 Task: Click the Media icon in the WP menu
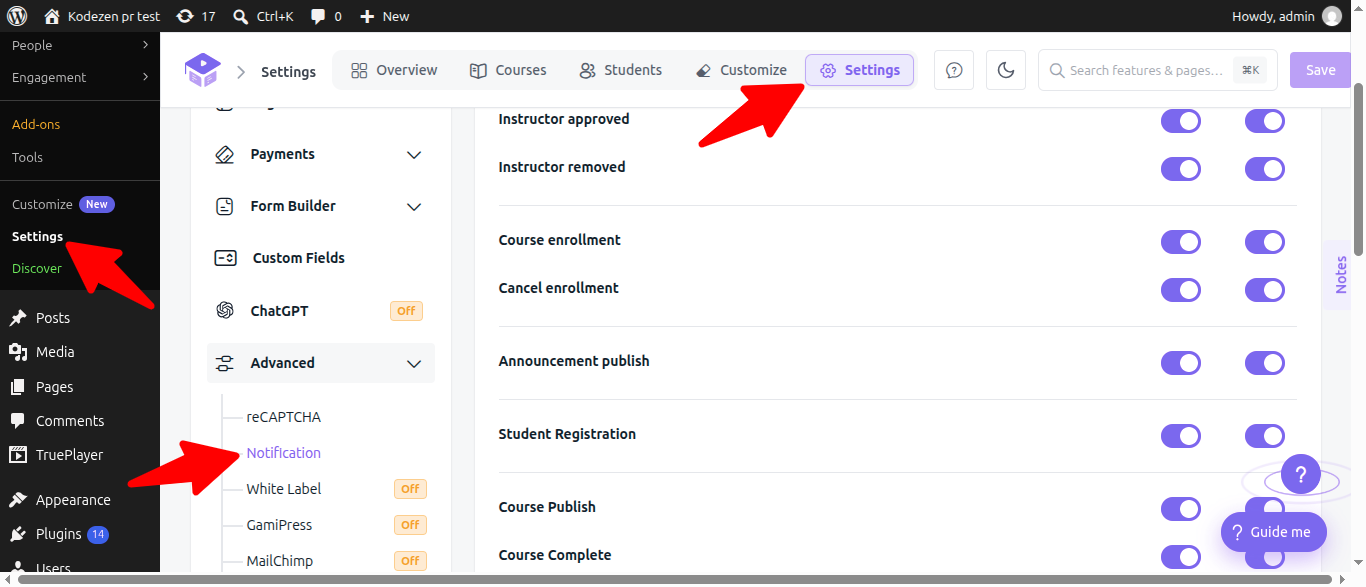click(18, 352)
